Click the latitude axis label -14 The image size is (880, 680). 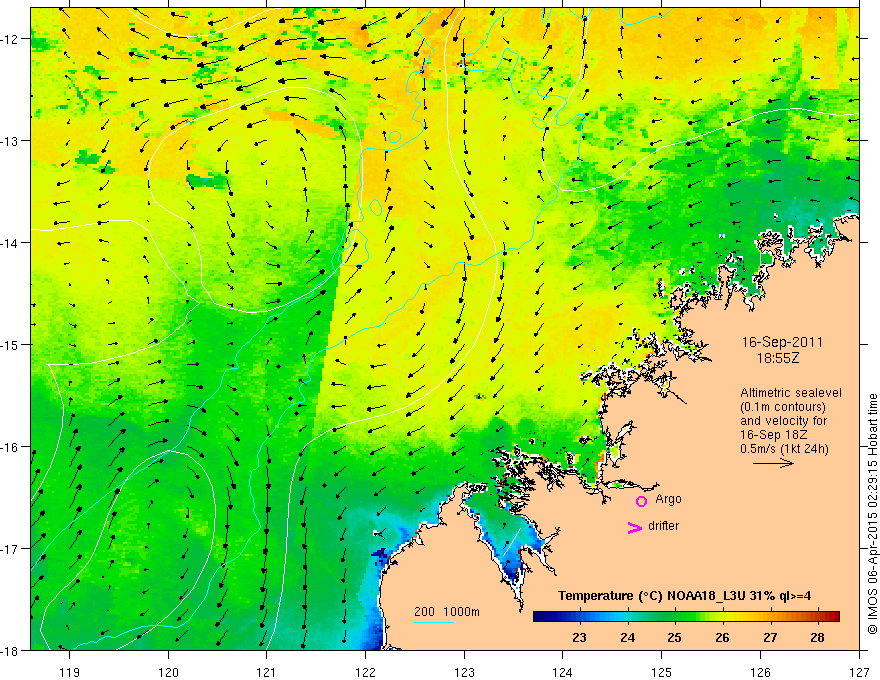click(x=11, y=243)
